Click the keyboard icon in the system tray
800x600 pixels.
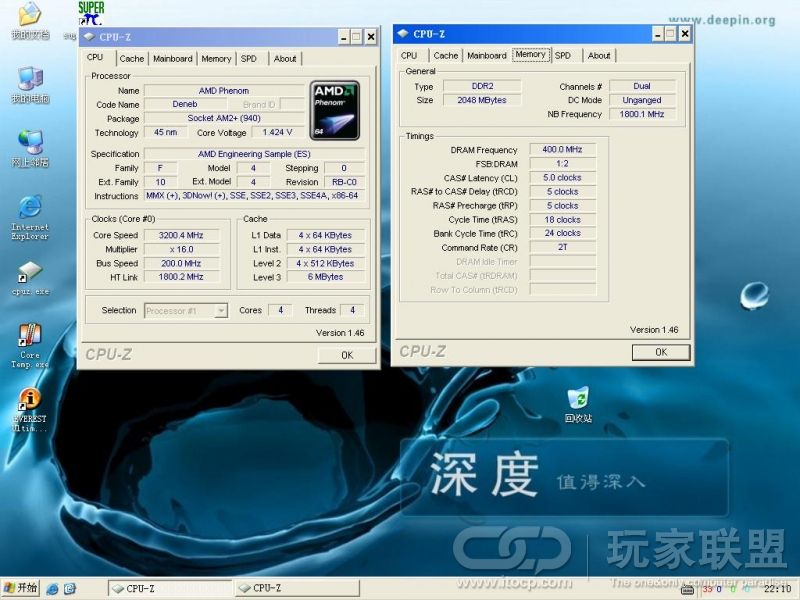pyautogui.click(x=687, y=590)
